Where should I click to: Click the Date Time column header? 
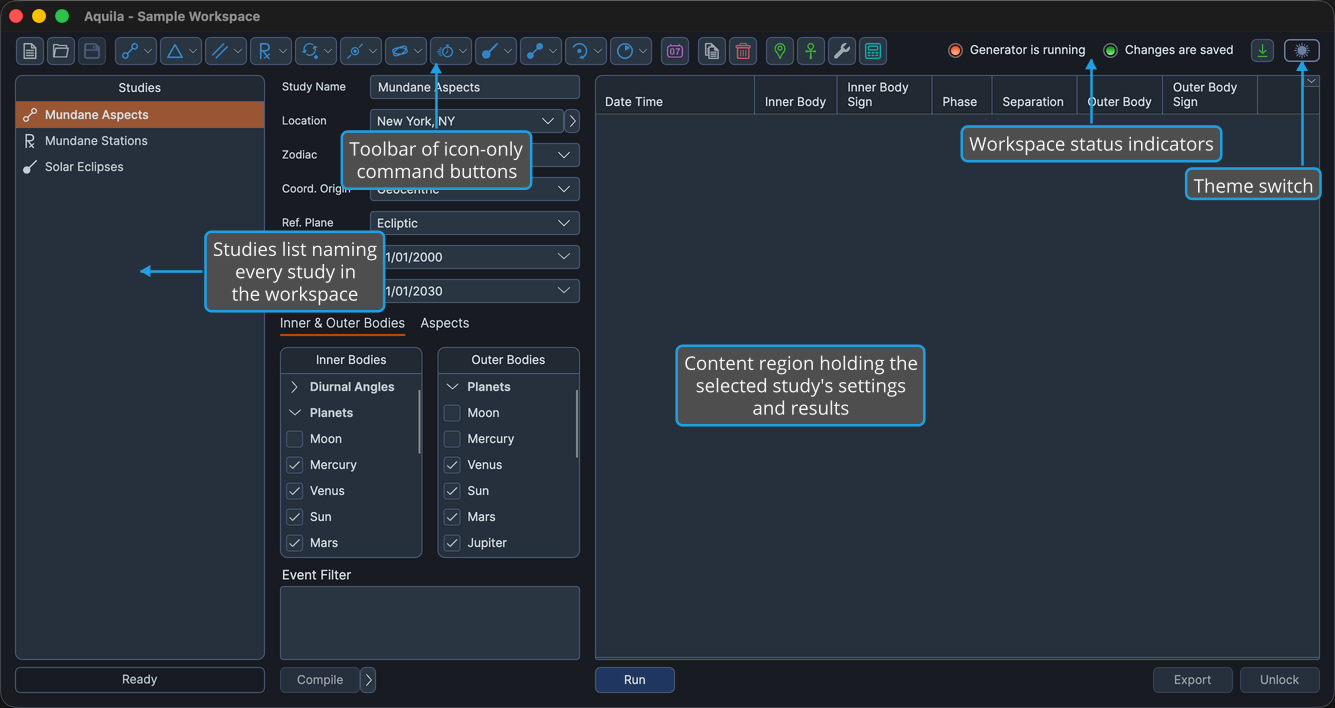point(675,95)
